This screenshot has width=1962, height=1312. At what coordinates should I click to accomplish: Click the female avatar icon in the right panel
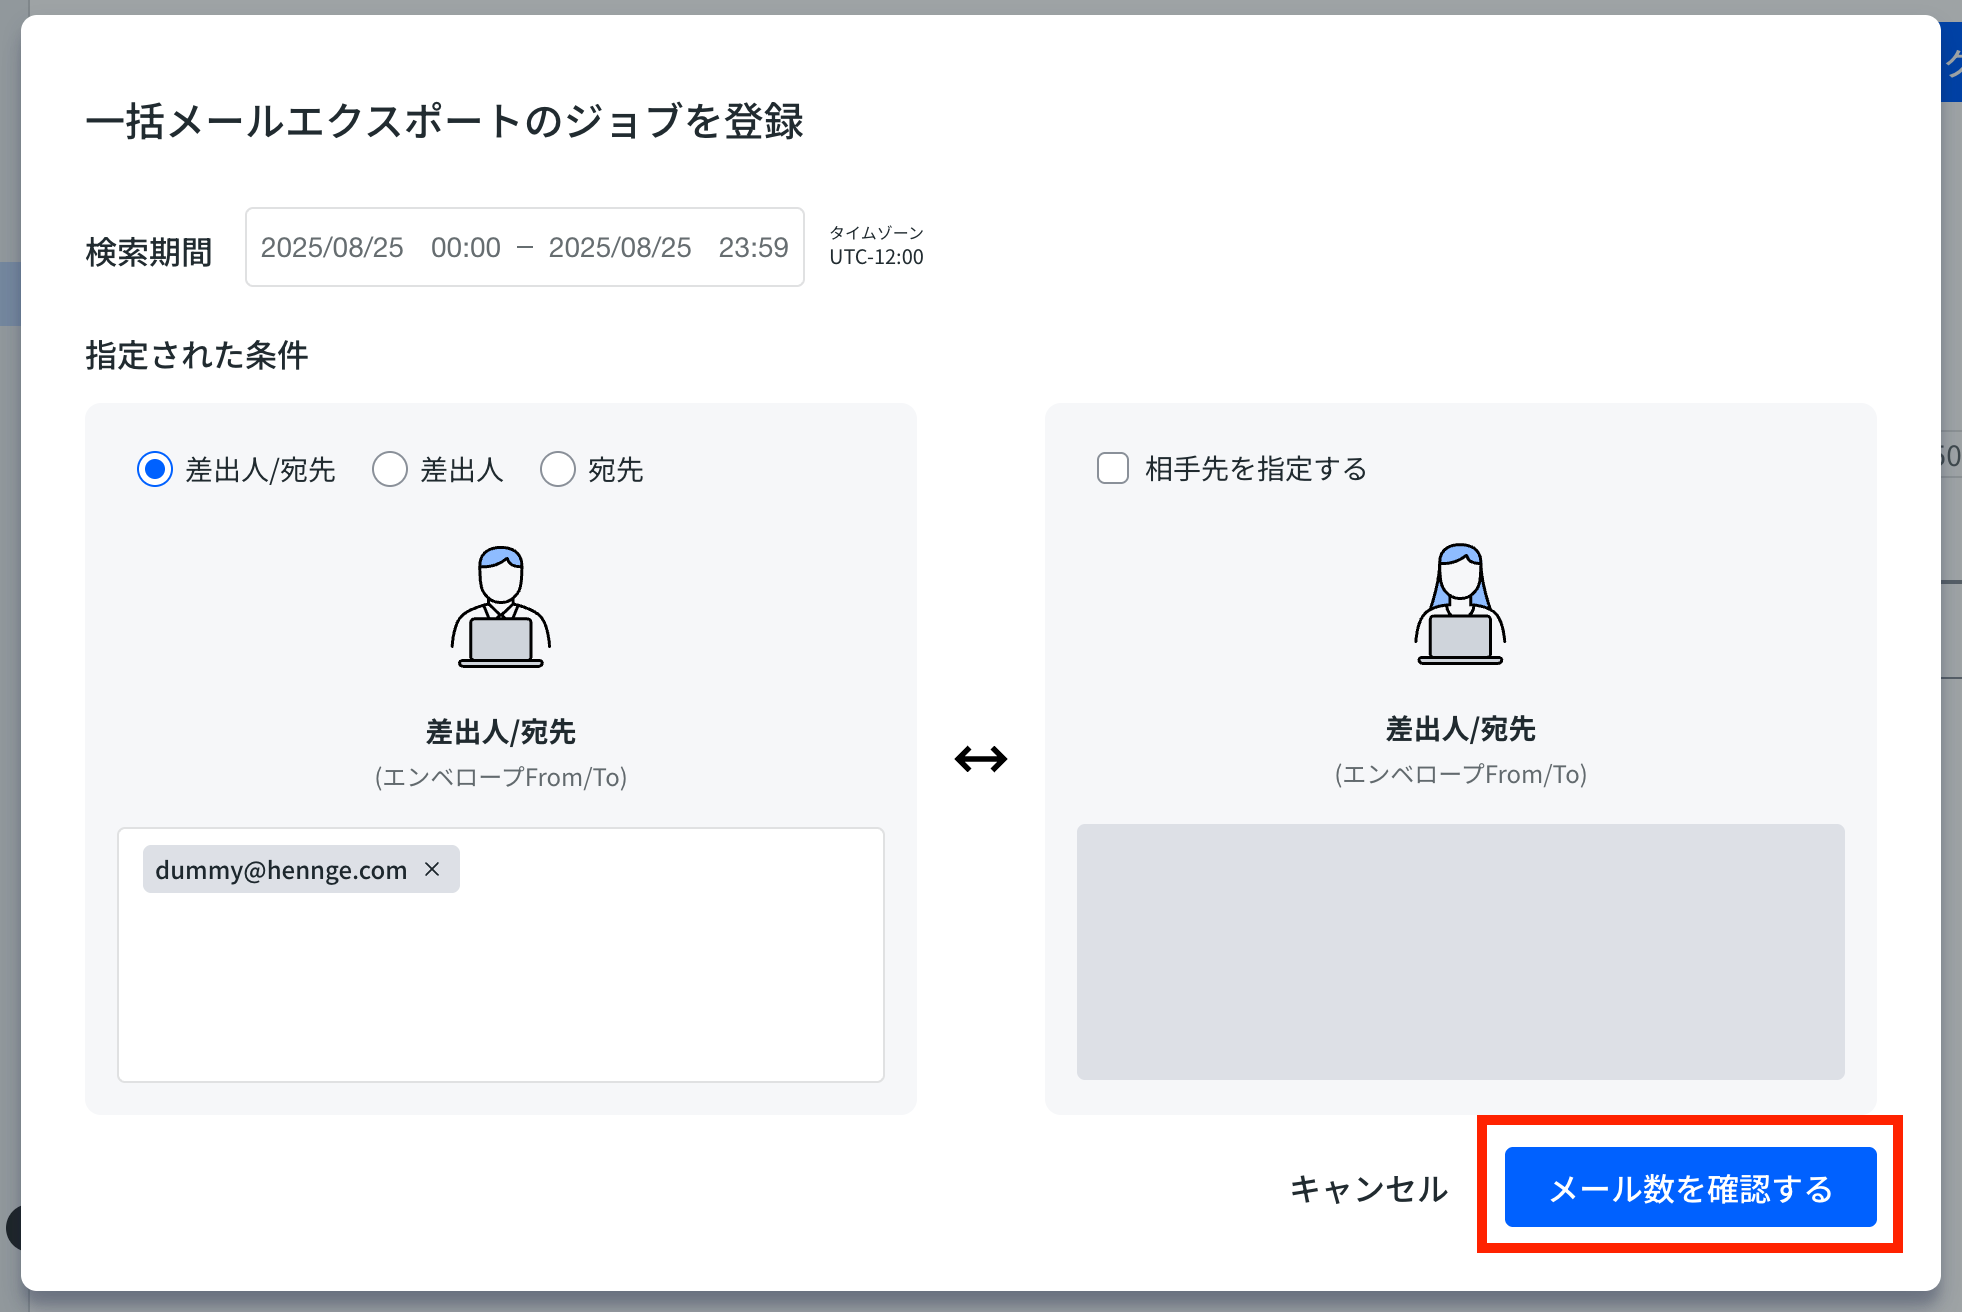coord(1459,605)
